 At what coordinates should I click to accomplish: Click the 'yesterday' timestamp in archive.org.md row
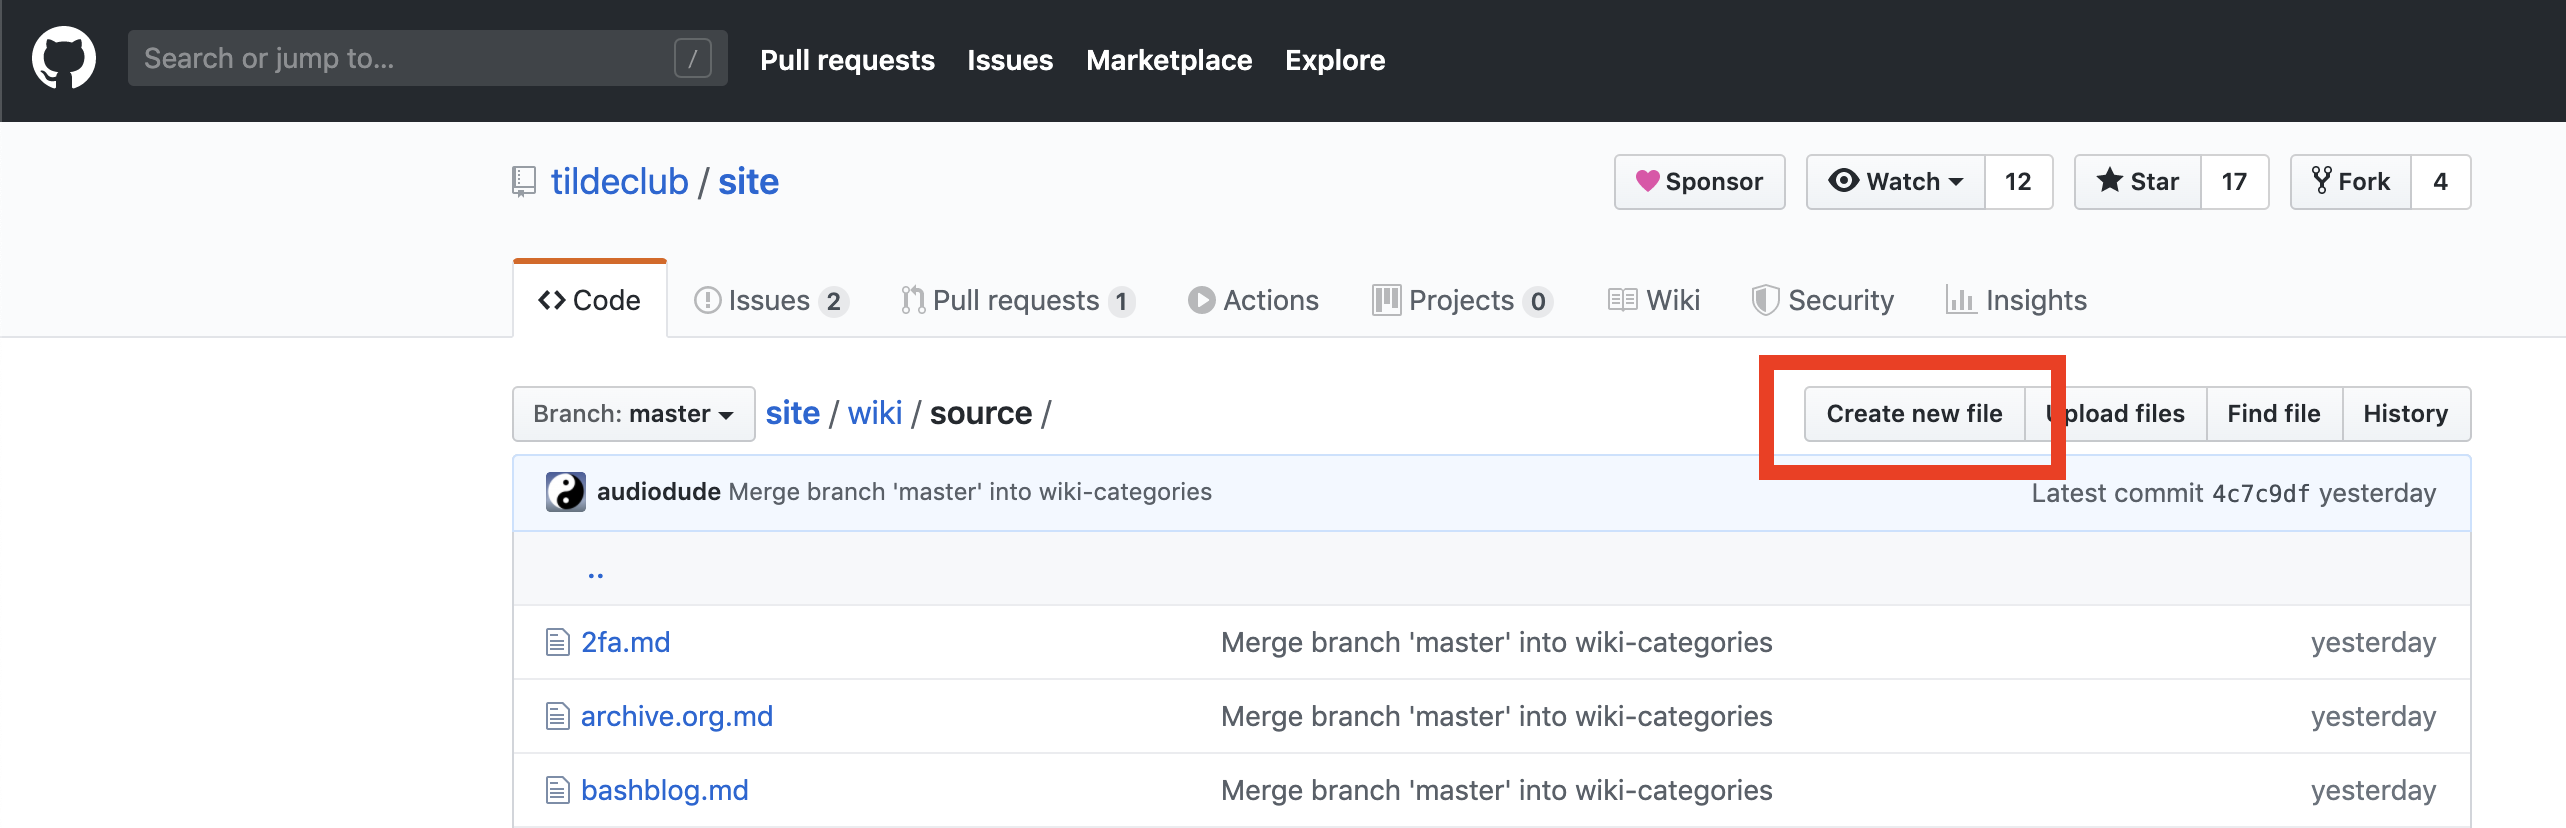(x=2373, y=716)
